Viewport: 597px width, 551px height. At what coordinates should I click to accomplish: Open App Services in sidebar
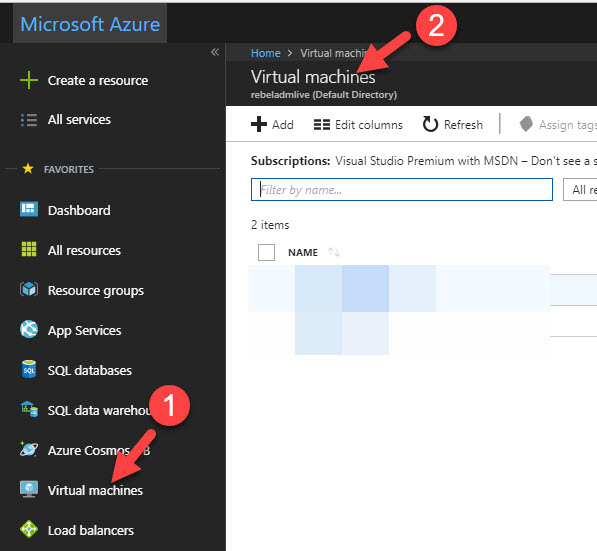pyautogui.click(x=85, y=331)
